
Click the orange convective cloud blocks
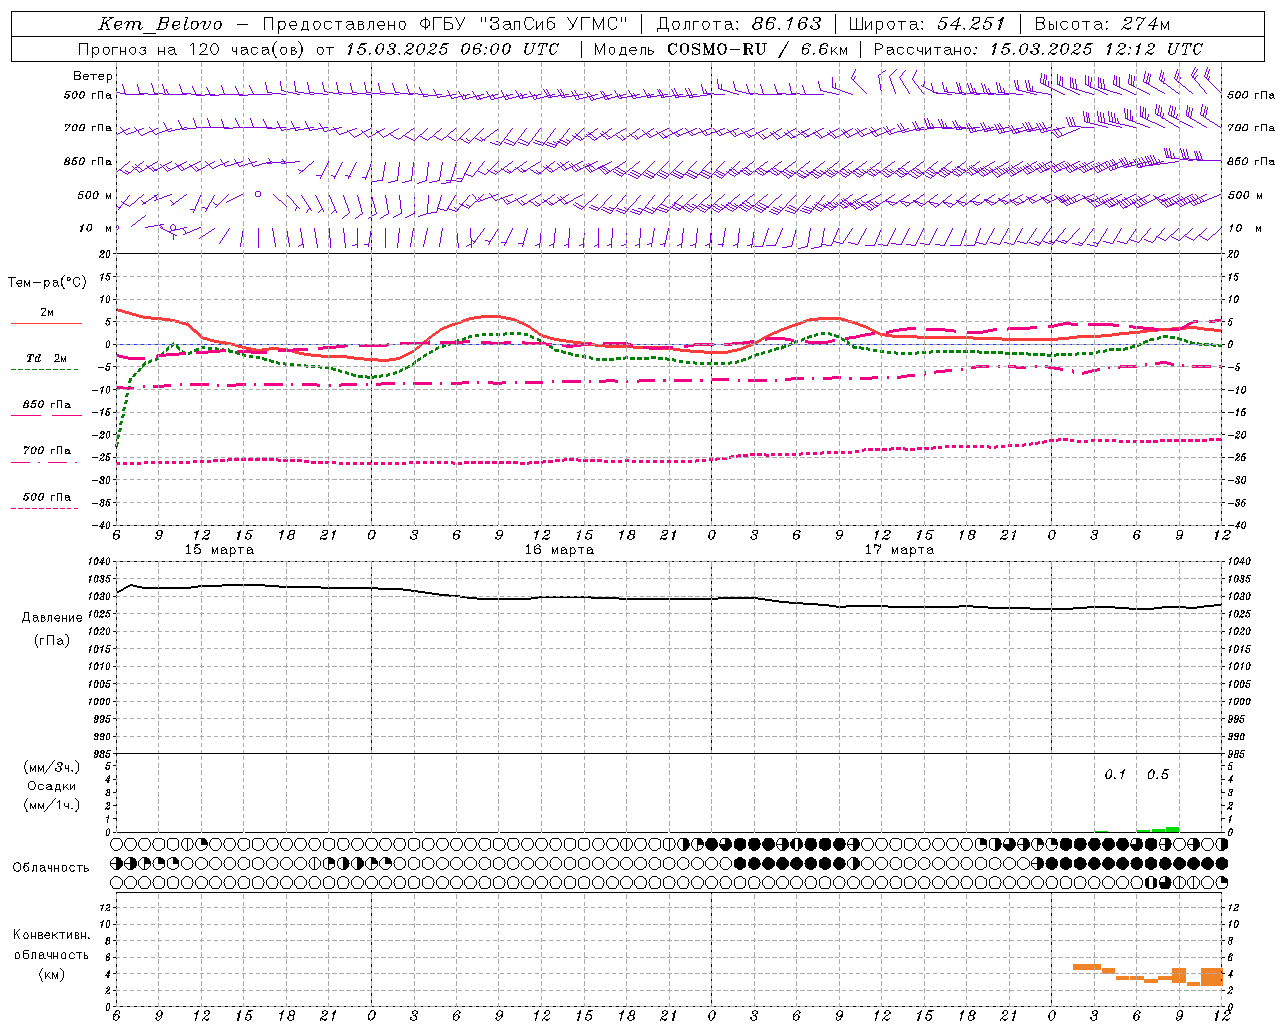1148,975
